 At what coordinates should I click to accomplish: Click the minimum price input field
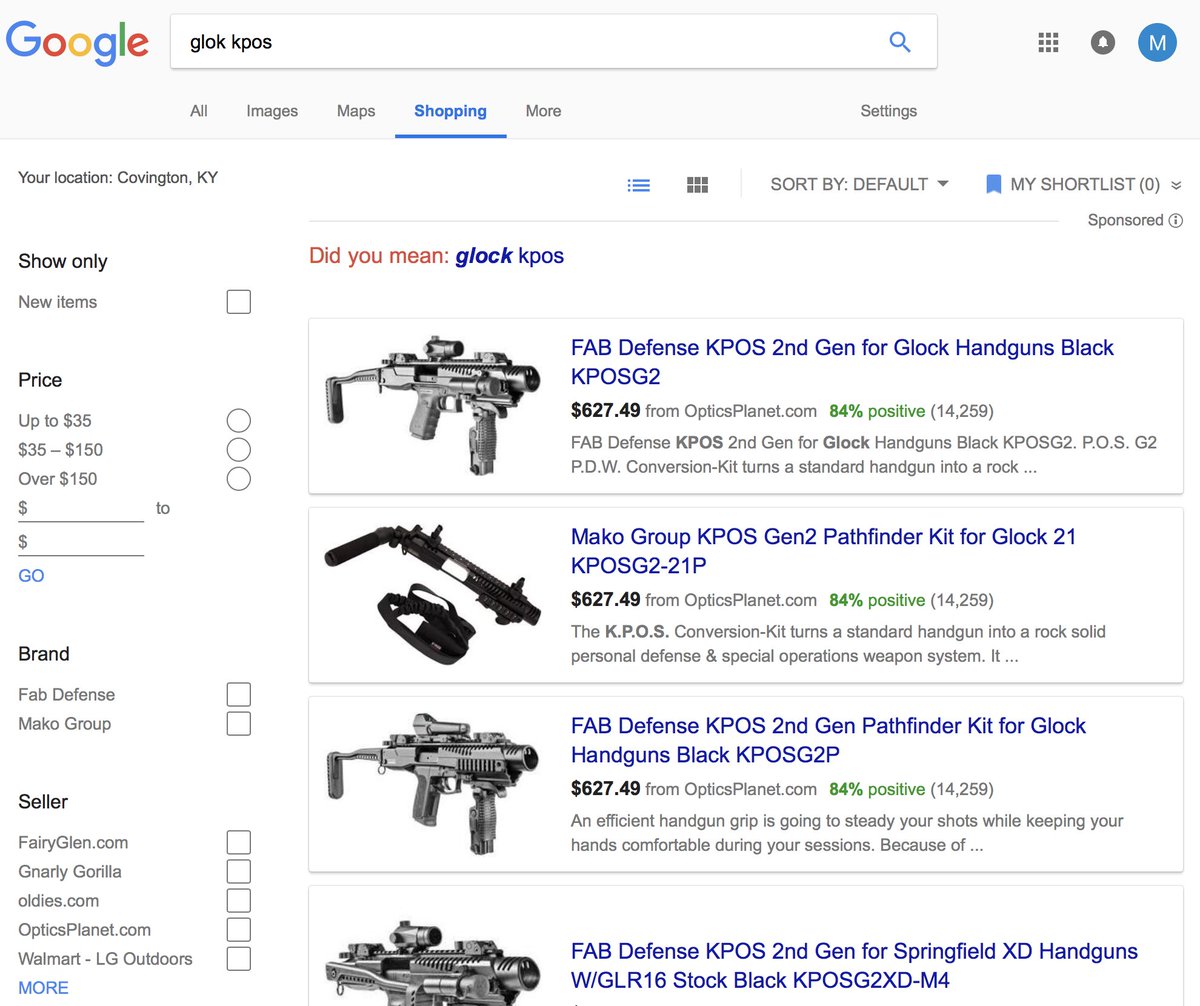81,508
